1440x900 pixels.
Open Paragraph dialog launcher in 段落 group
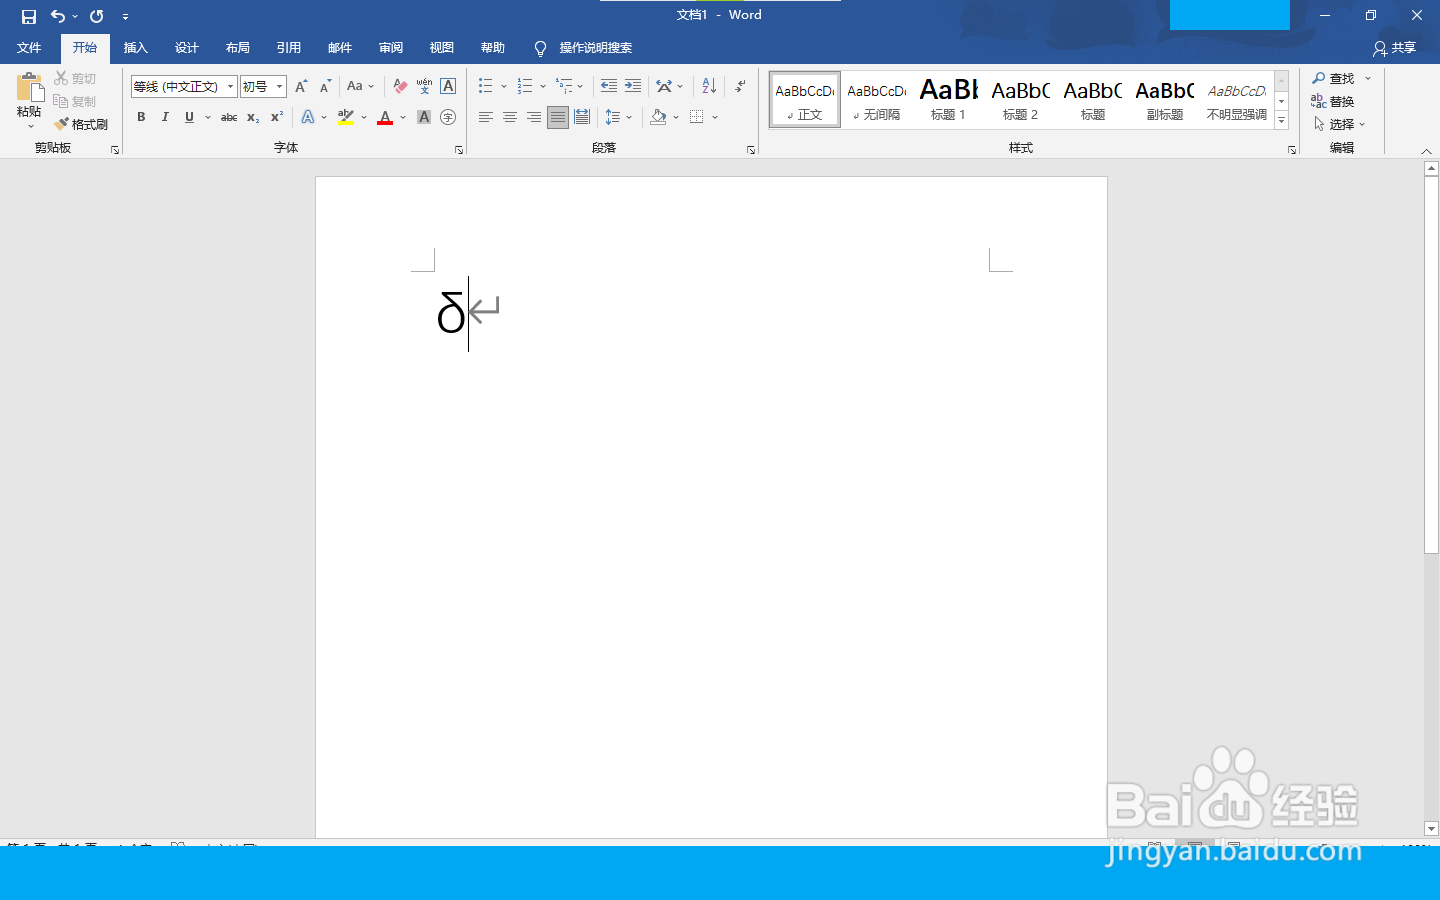tap(751, 150)
